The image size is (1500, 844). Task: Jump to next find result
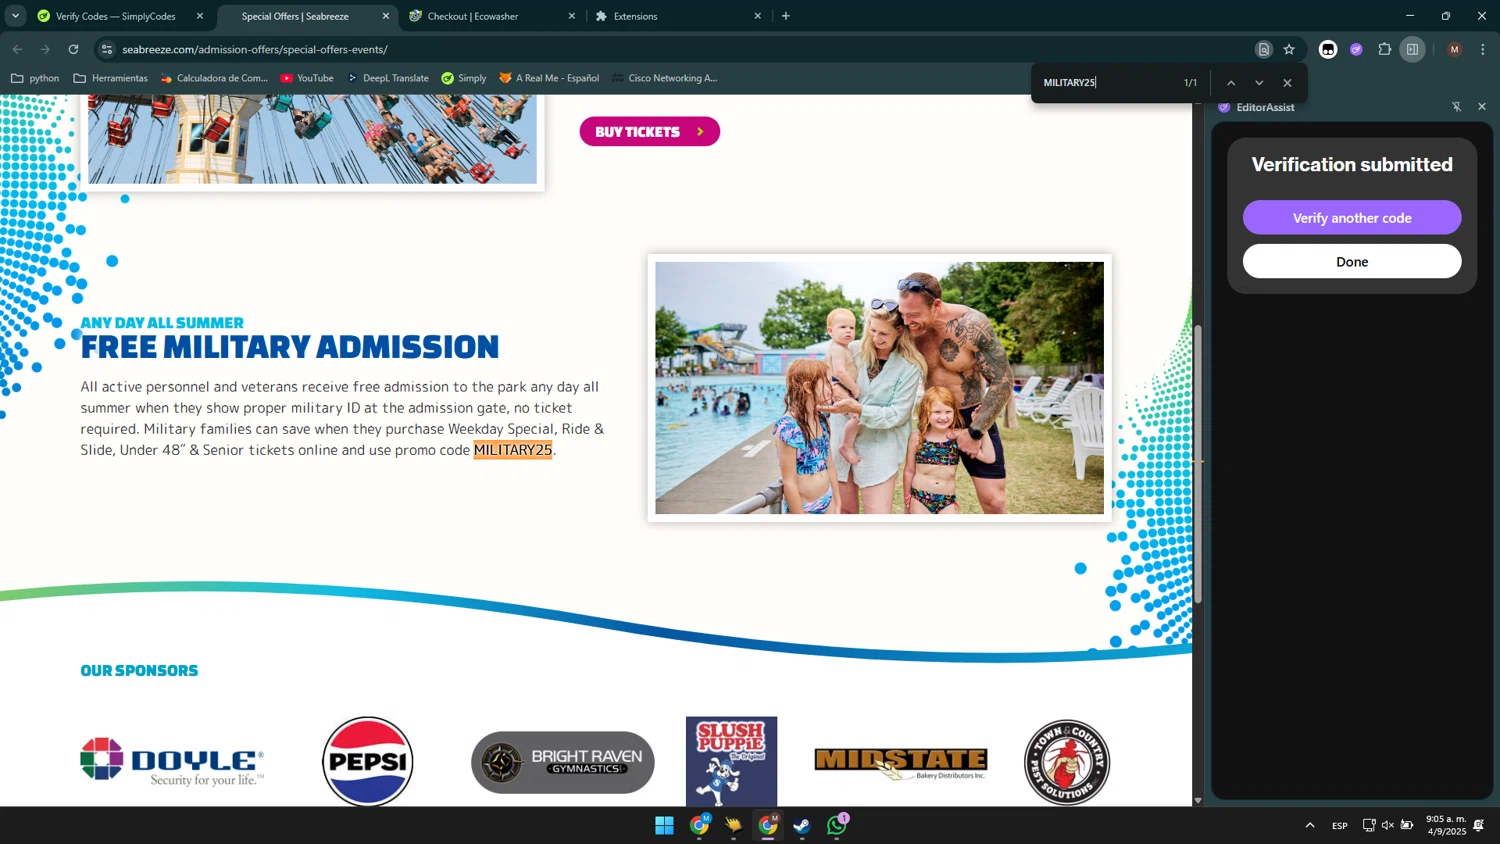[1259, 83]
